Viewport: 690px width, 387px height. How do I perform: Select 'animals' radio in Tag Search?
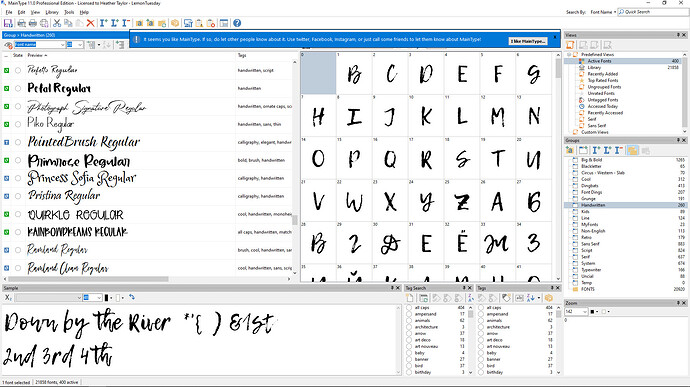409,321
